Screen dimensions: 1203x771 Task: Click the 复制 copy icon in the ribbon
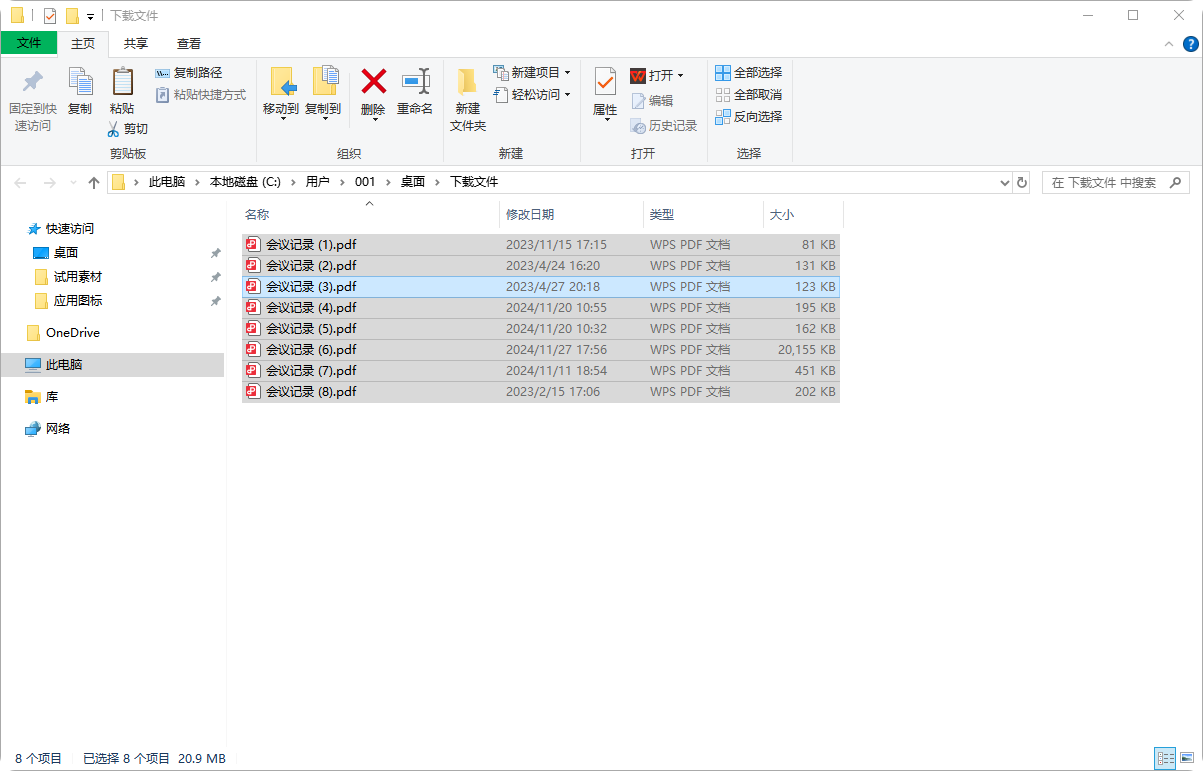80,82
